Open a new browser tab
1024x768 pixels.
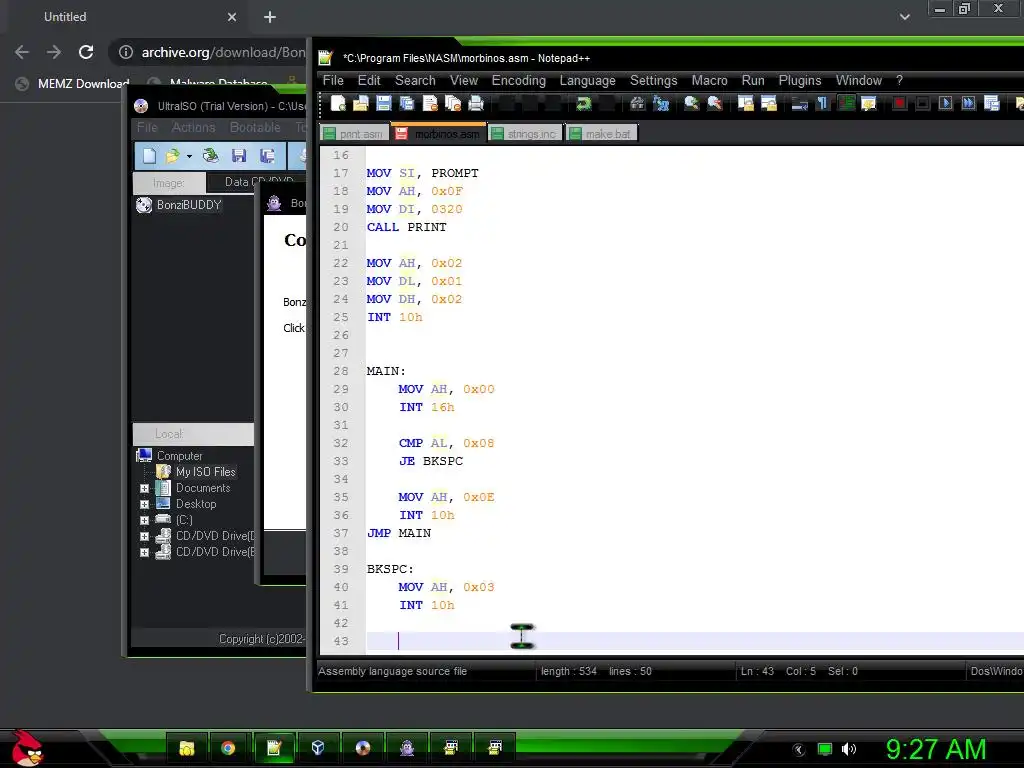coord(270,17)
